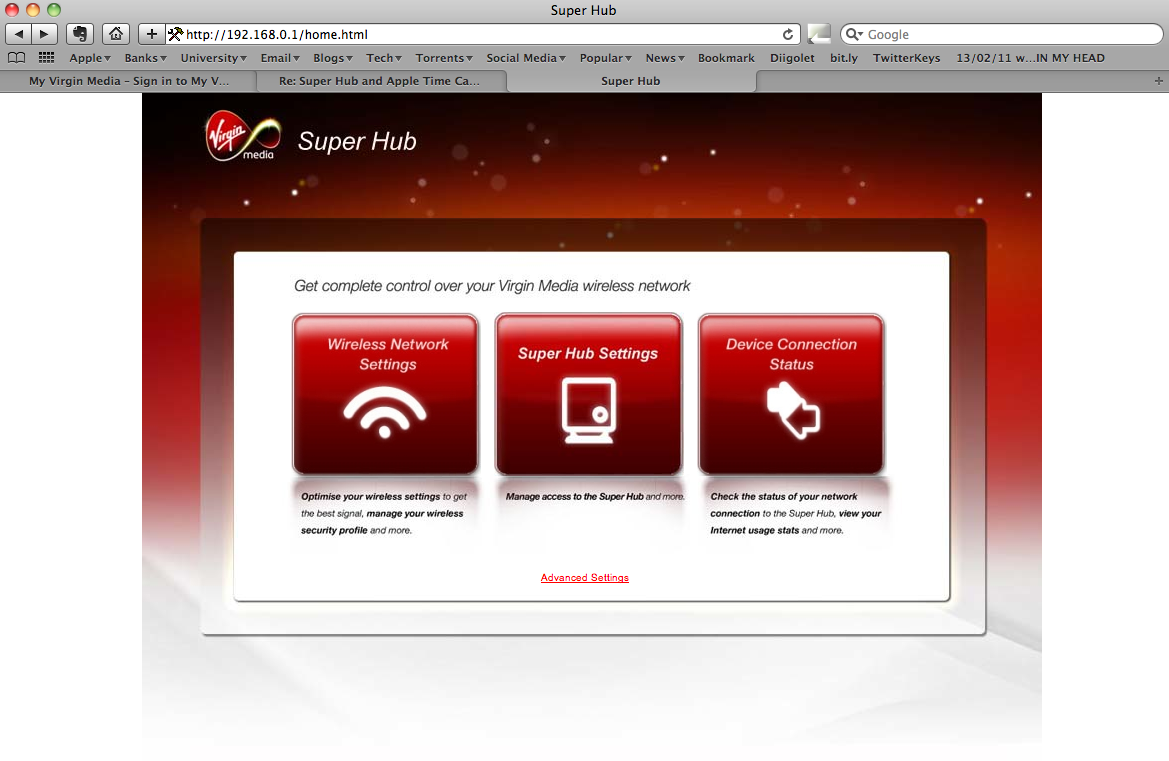
Task: Show reading list open-book icon
Action: pyautogui.click(x=16, y=57)
